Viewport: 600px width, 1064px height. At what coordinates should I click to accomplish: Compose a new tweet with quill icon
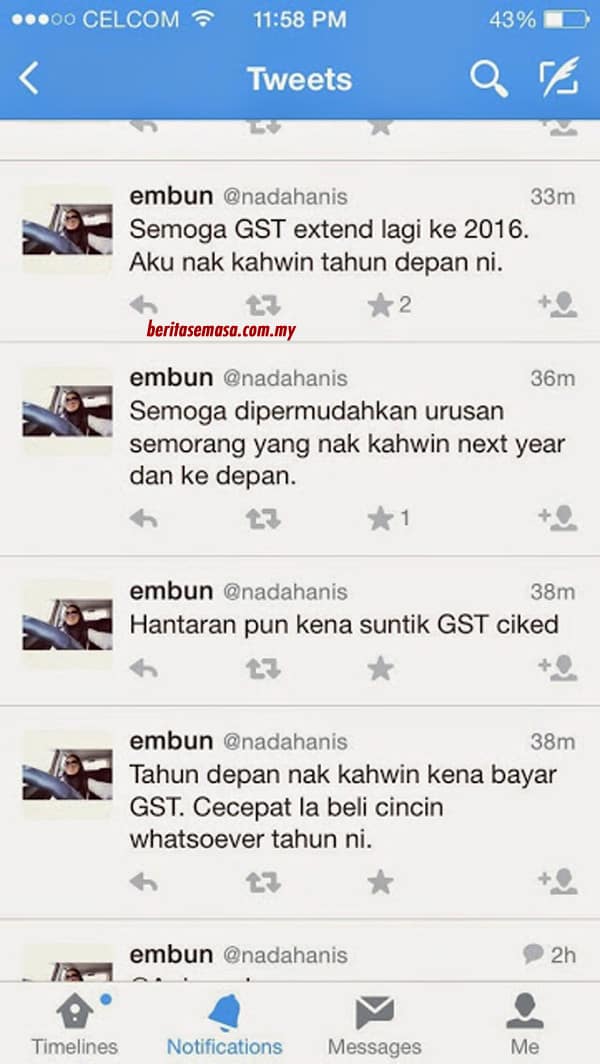tap(560, 77)
